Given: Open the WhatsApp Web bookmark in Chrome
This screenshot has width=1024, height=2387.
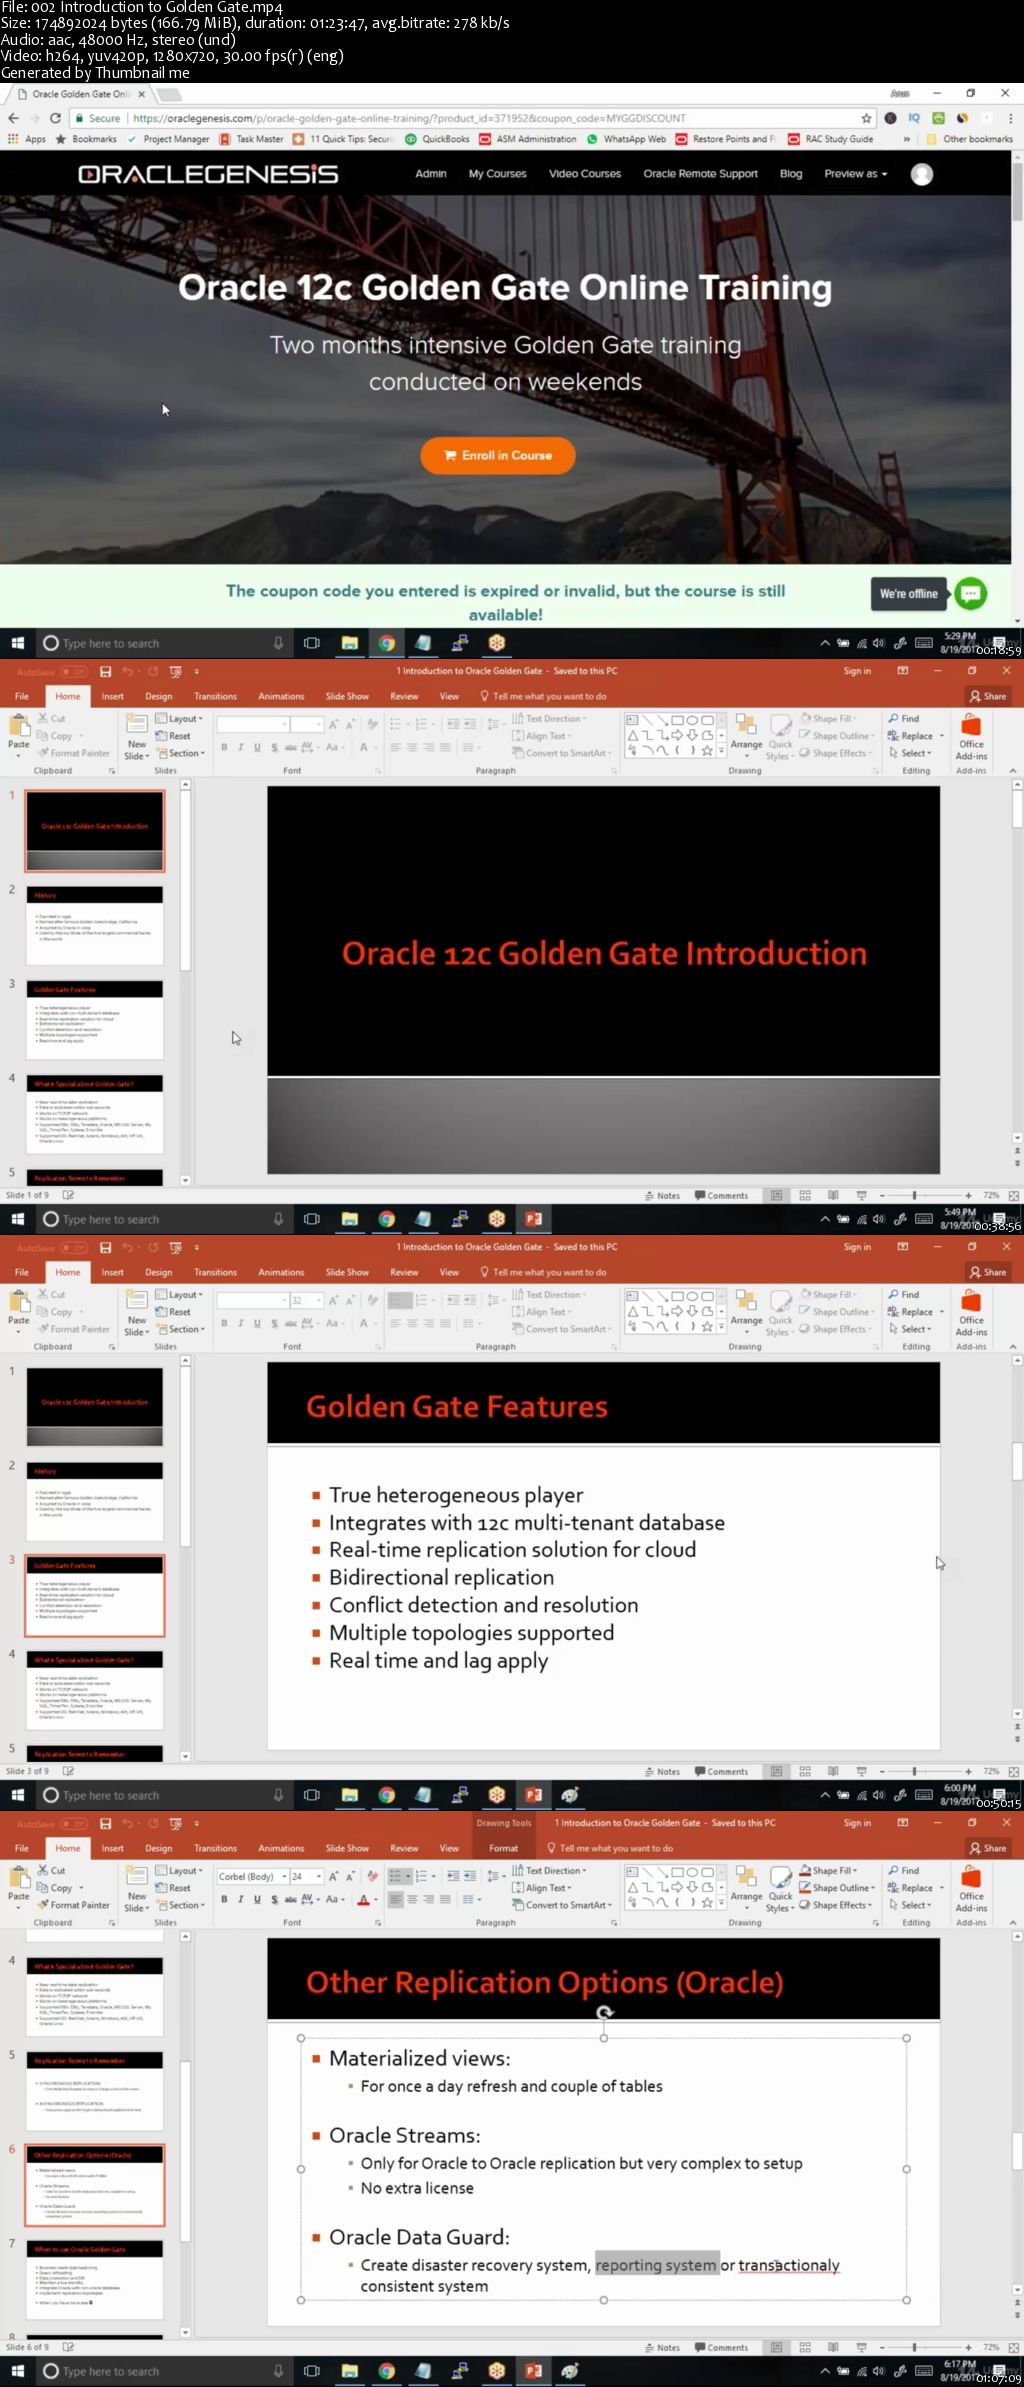Looking at the screenshot, I should coord(626,139).
